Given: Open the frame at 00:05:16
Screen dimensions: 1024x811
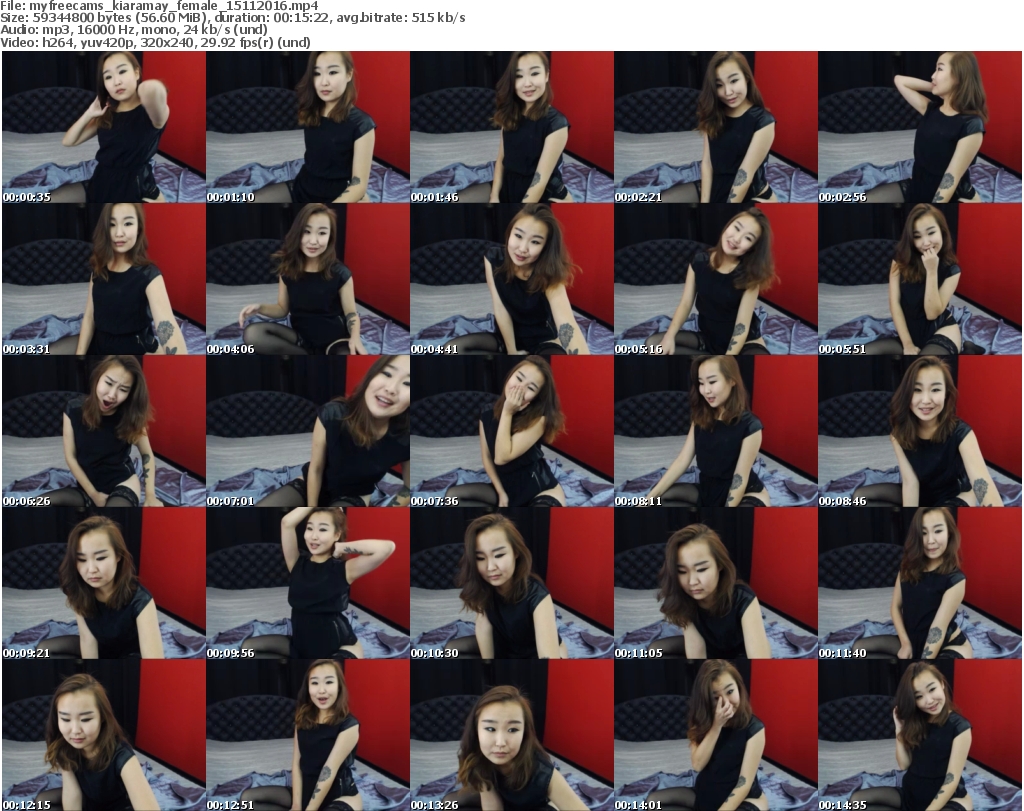Looking at the screenshot, I should point(716,279).
